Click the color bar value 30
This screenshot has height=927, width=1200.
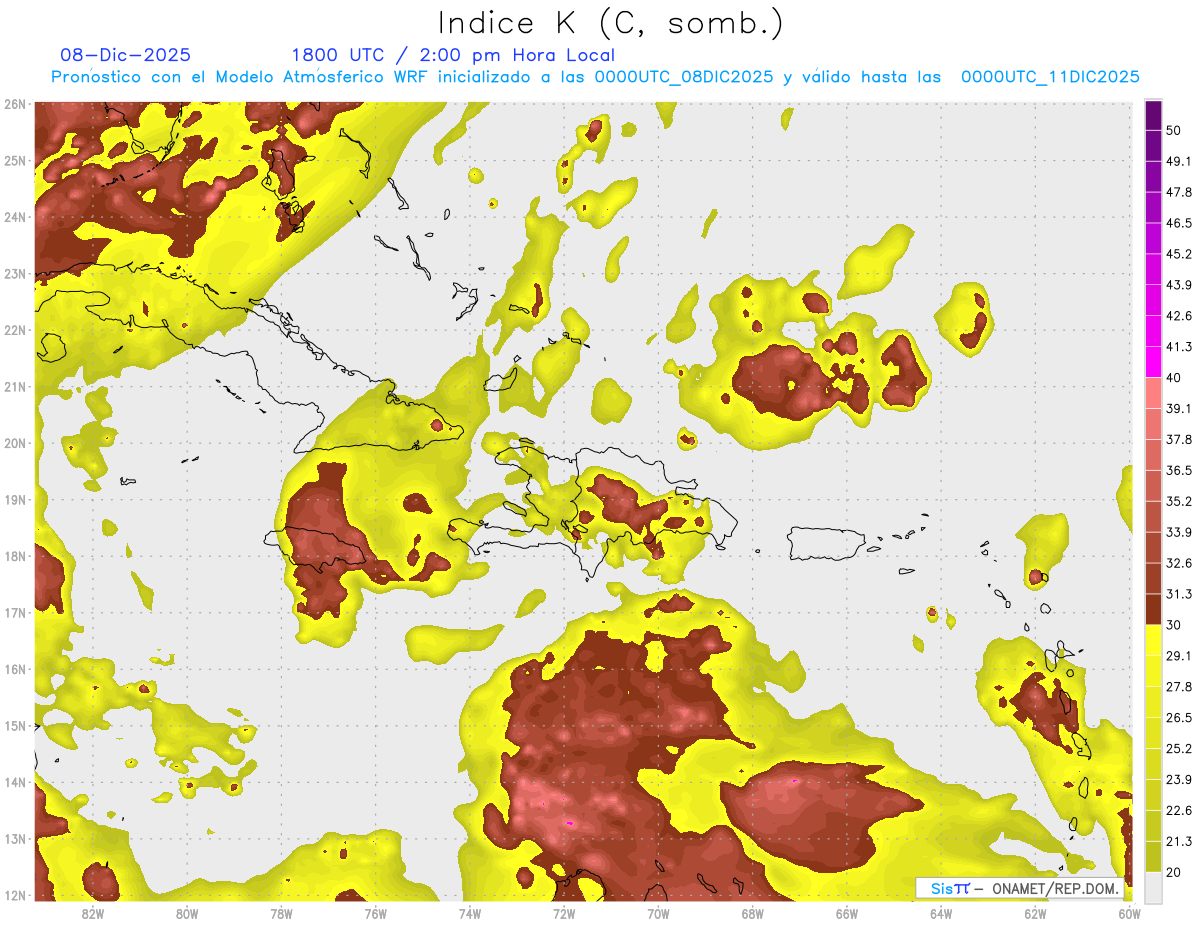[1173, 625]
